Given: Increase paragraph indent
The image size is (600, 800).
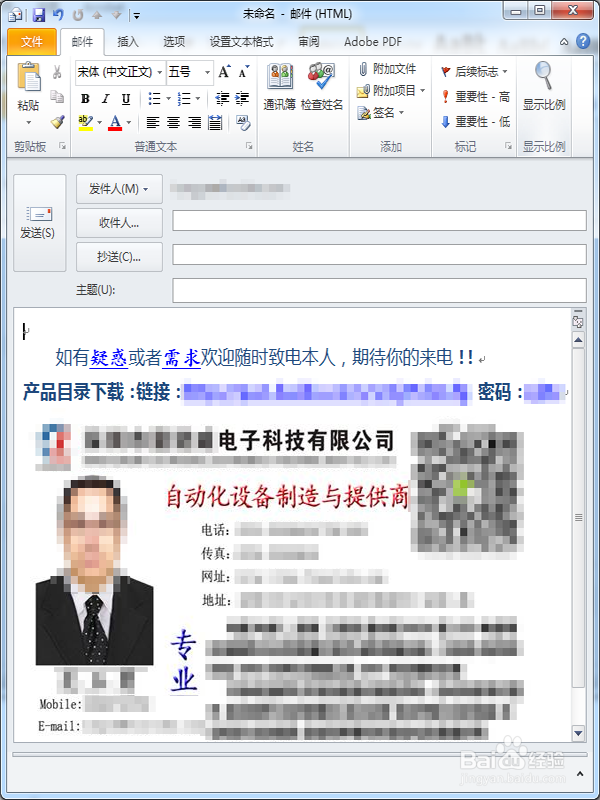Looking at the screenshot, I should pos(242,98).
